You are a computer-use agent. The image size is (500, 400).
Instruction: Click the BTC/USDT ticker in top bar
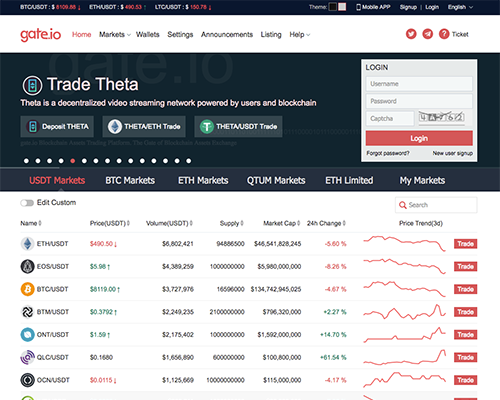(x=50, y=7)
